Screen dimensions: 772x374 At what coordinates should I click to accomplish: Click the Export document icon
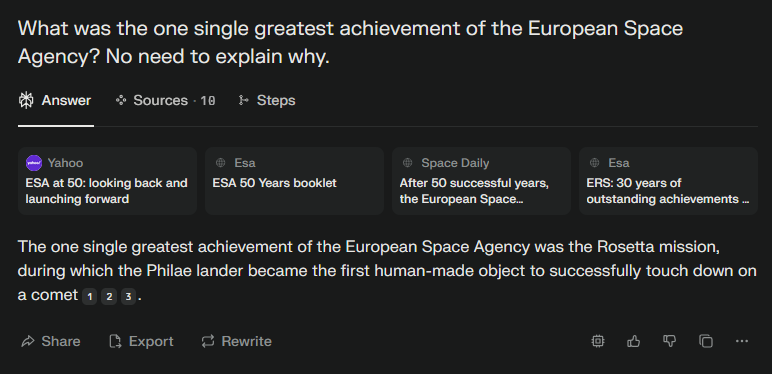click(x=115, y=341)
